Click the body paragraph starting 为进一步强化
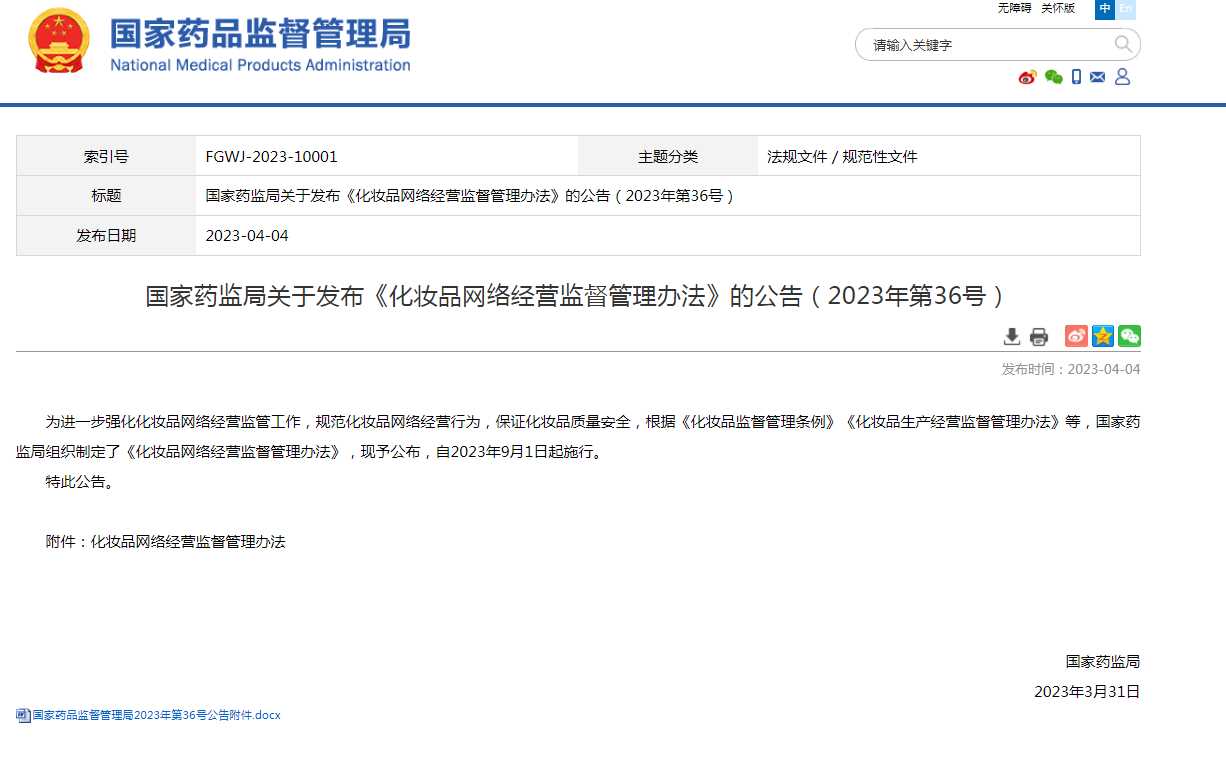The image size is (1226, 766). coord(578,436)
